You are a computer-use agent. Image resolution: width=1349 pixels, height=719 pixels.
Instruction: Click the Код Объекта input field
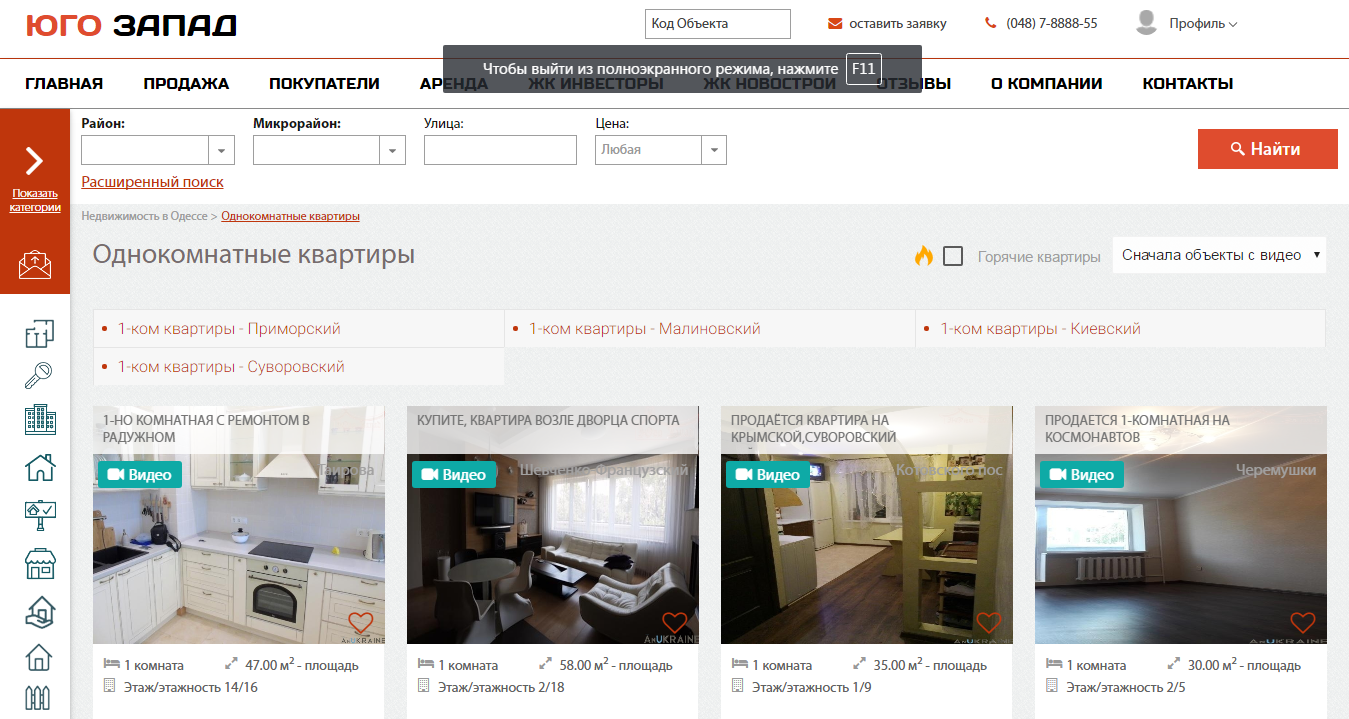tap(717, 23)
